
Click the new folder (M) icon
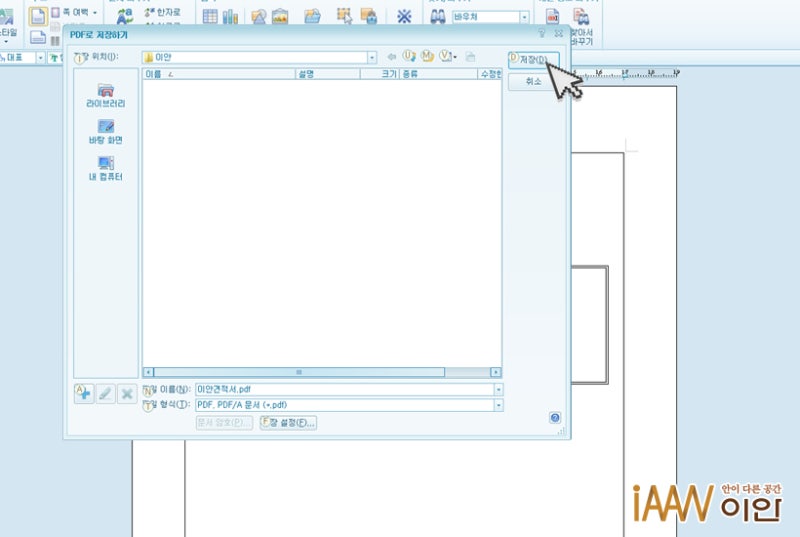click(x=428, y=56)
